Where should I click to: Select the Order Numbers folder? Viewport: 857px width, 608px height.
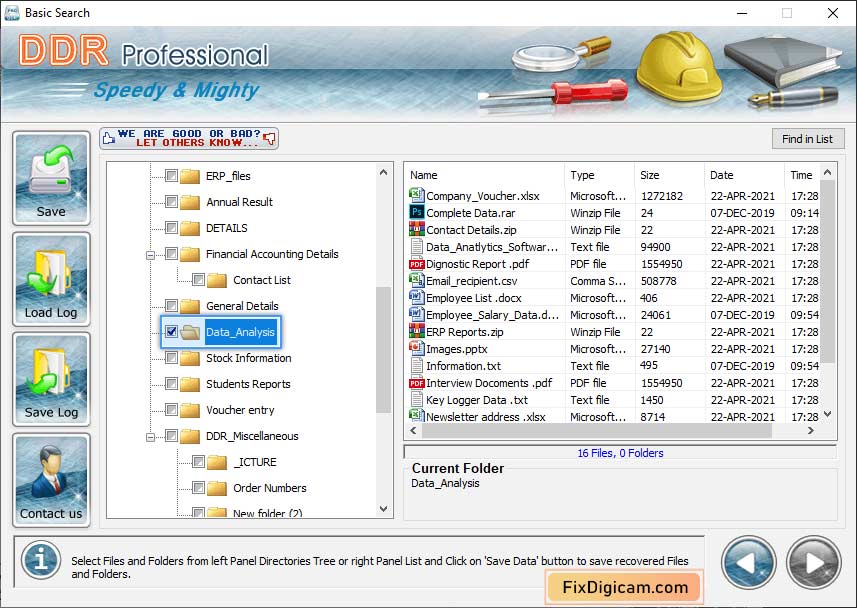[269, 488]
